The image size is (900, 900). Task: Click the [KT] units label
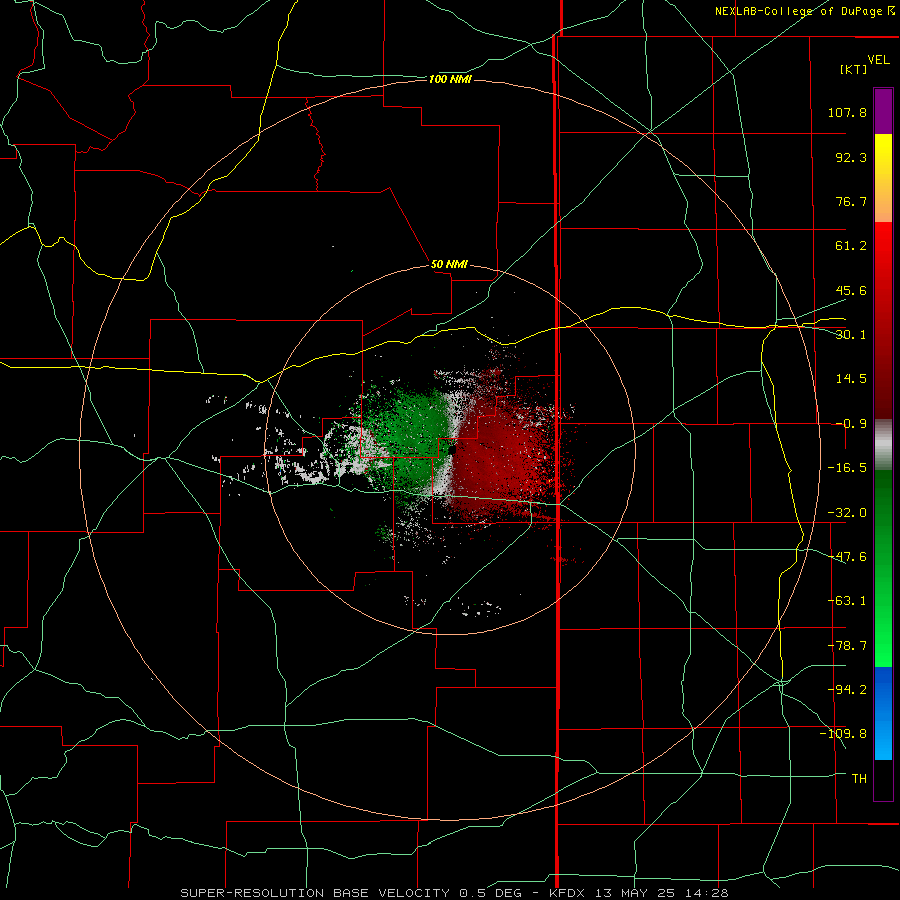pos(854,69)
